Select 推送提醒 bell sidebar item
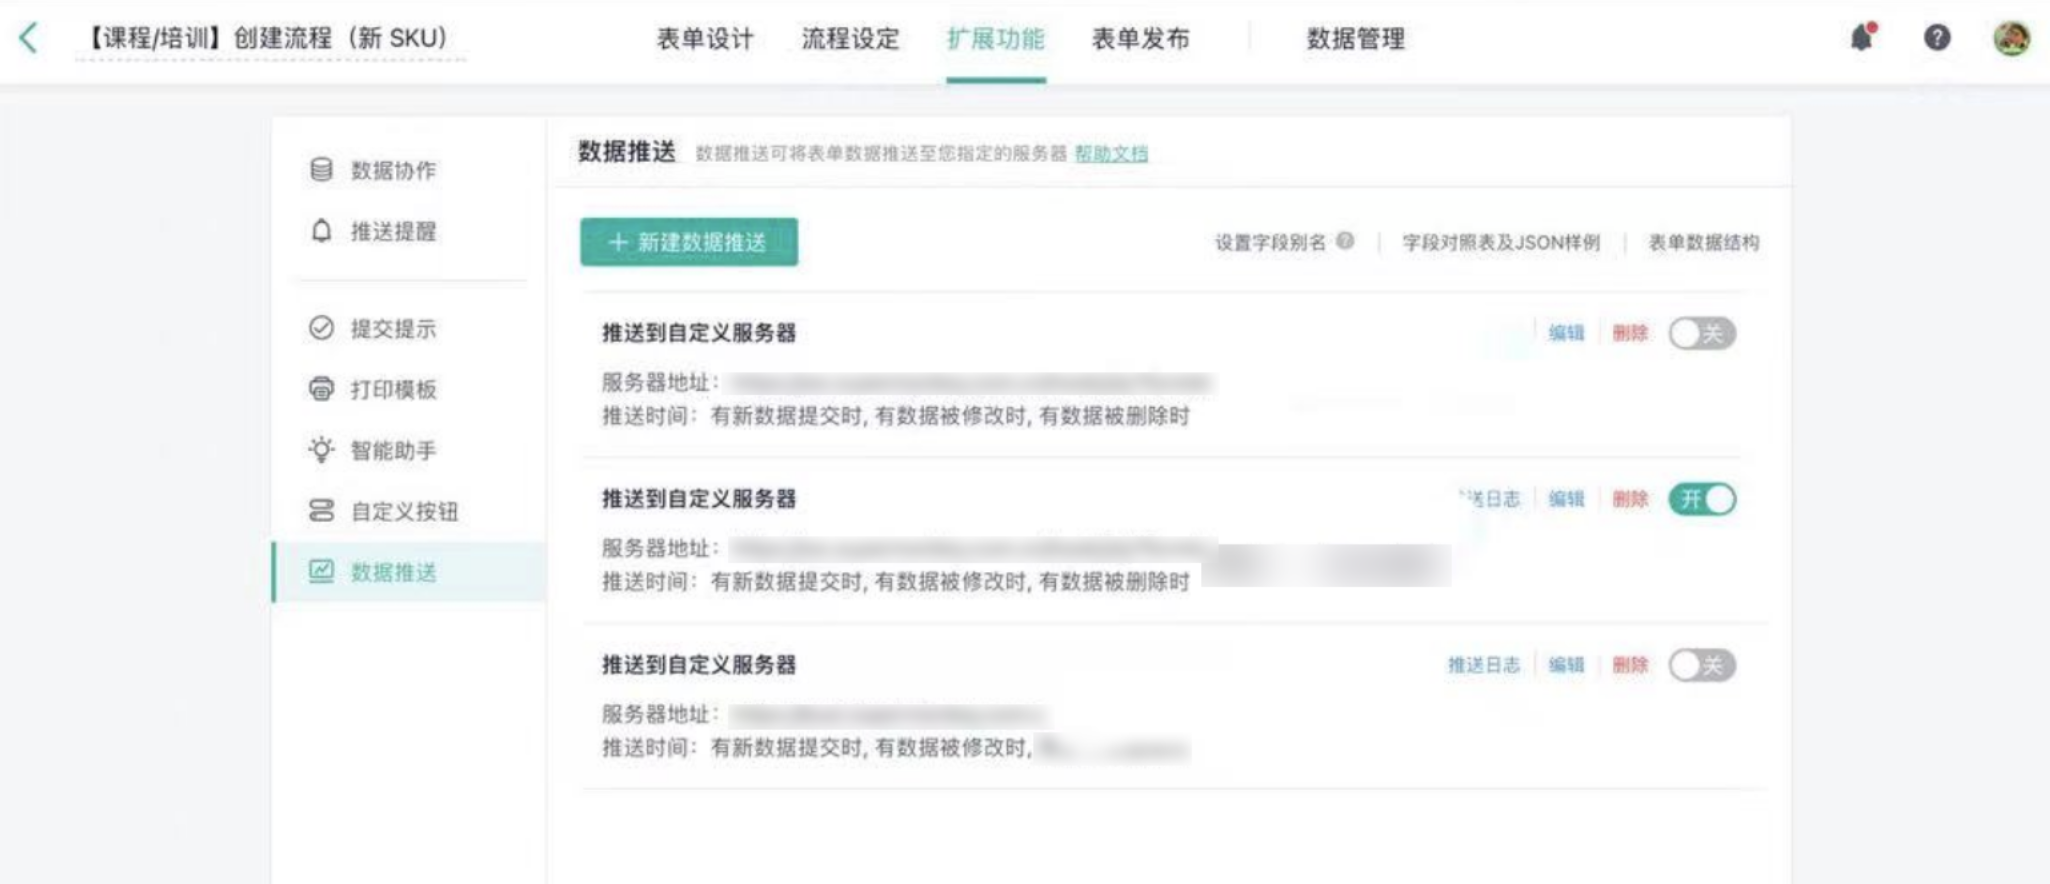This screenshot has height=884, width=2050. (x=391, y=231)
